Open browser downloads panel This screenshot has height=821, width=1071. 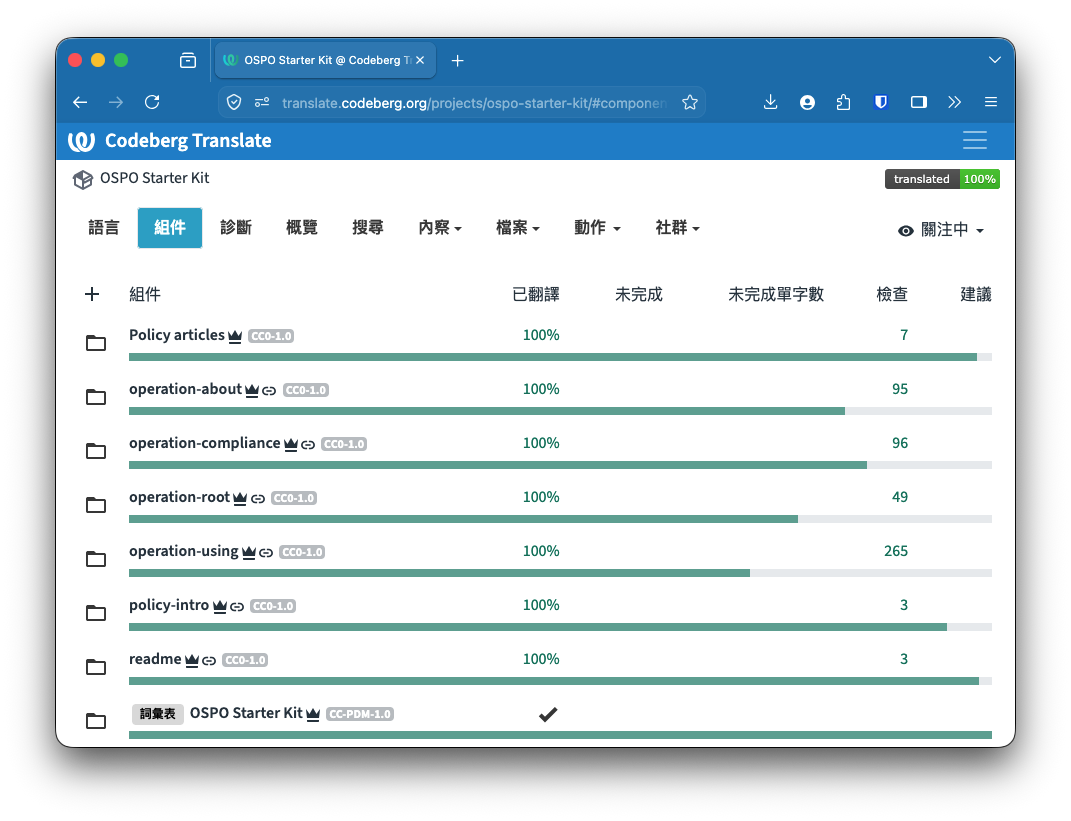click(770, 102)
